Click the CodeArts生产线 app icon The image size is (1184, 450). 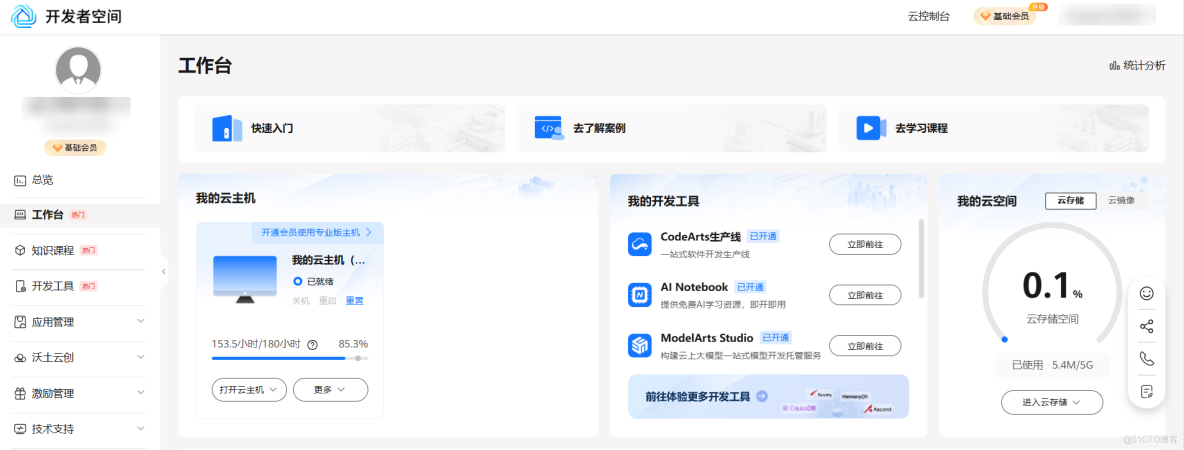(x=640, y=244)
